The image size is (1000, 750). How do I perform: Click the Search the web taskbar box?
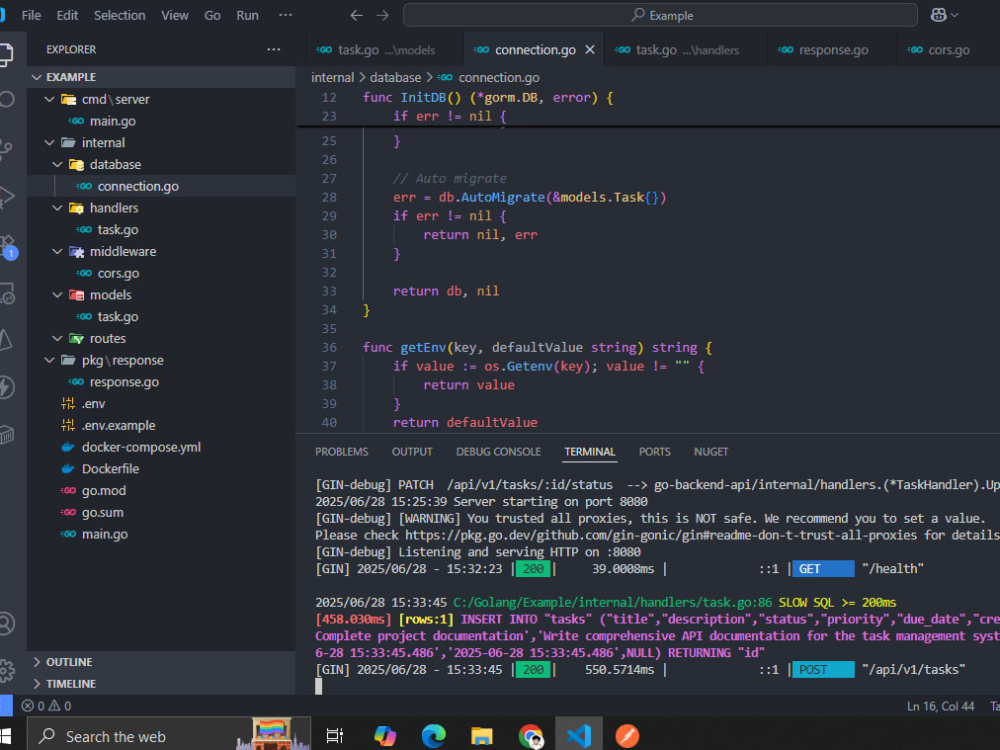click(169, 735)
